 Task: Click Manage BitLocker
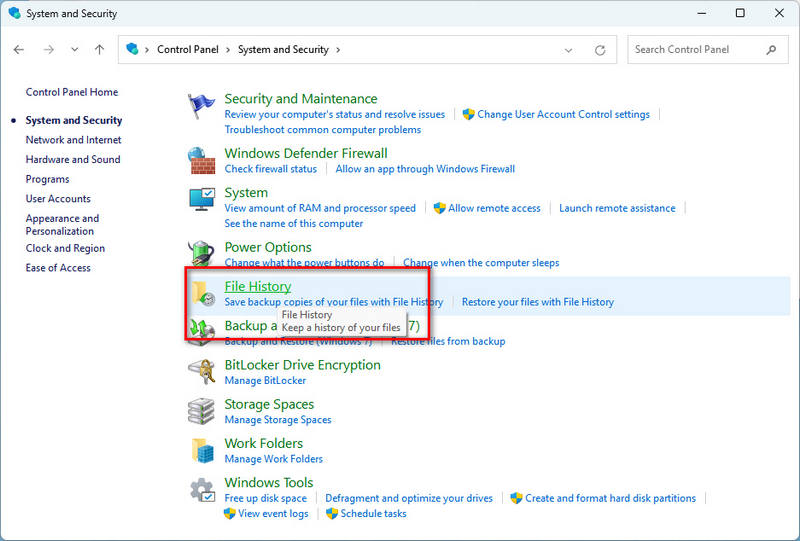(265, 381)
